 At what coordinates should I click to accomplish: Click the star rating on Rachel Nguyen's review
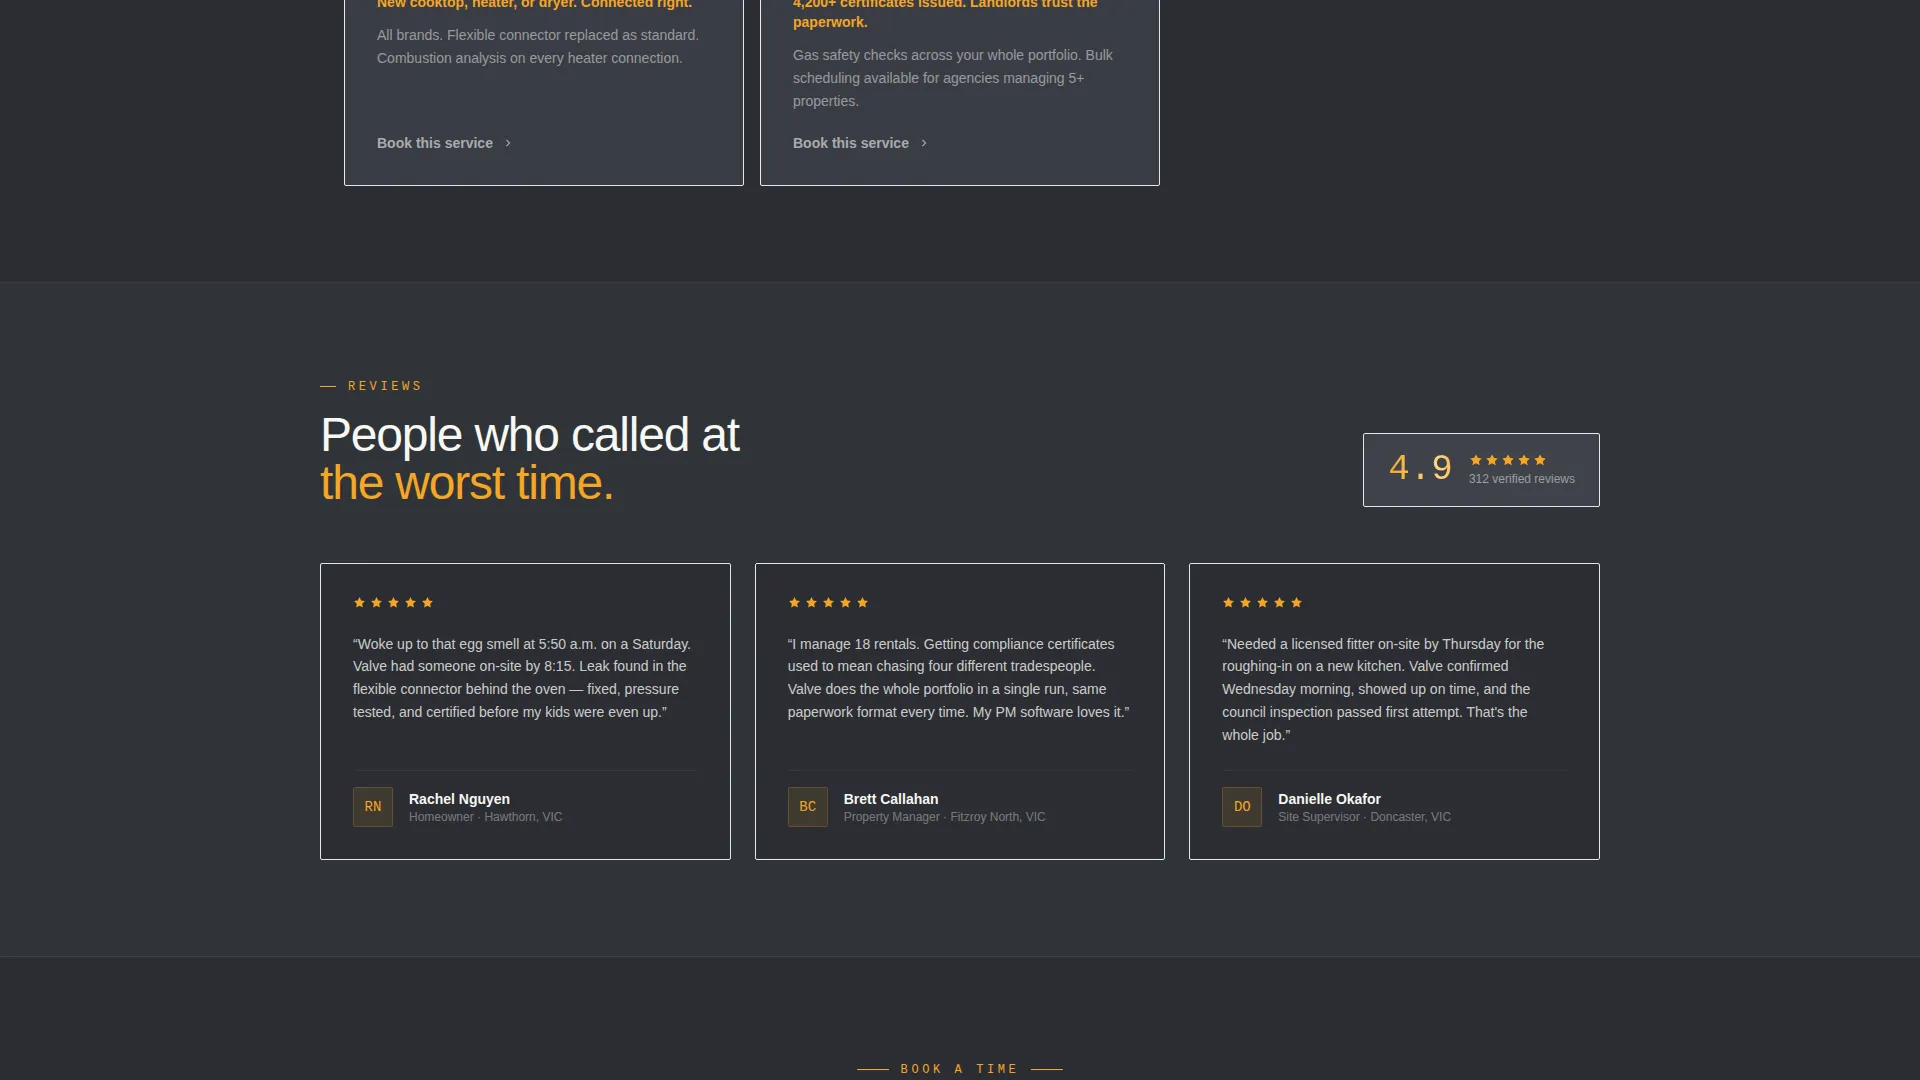pyautogui.click(x=393, y=603)
